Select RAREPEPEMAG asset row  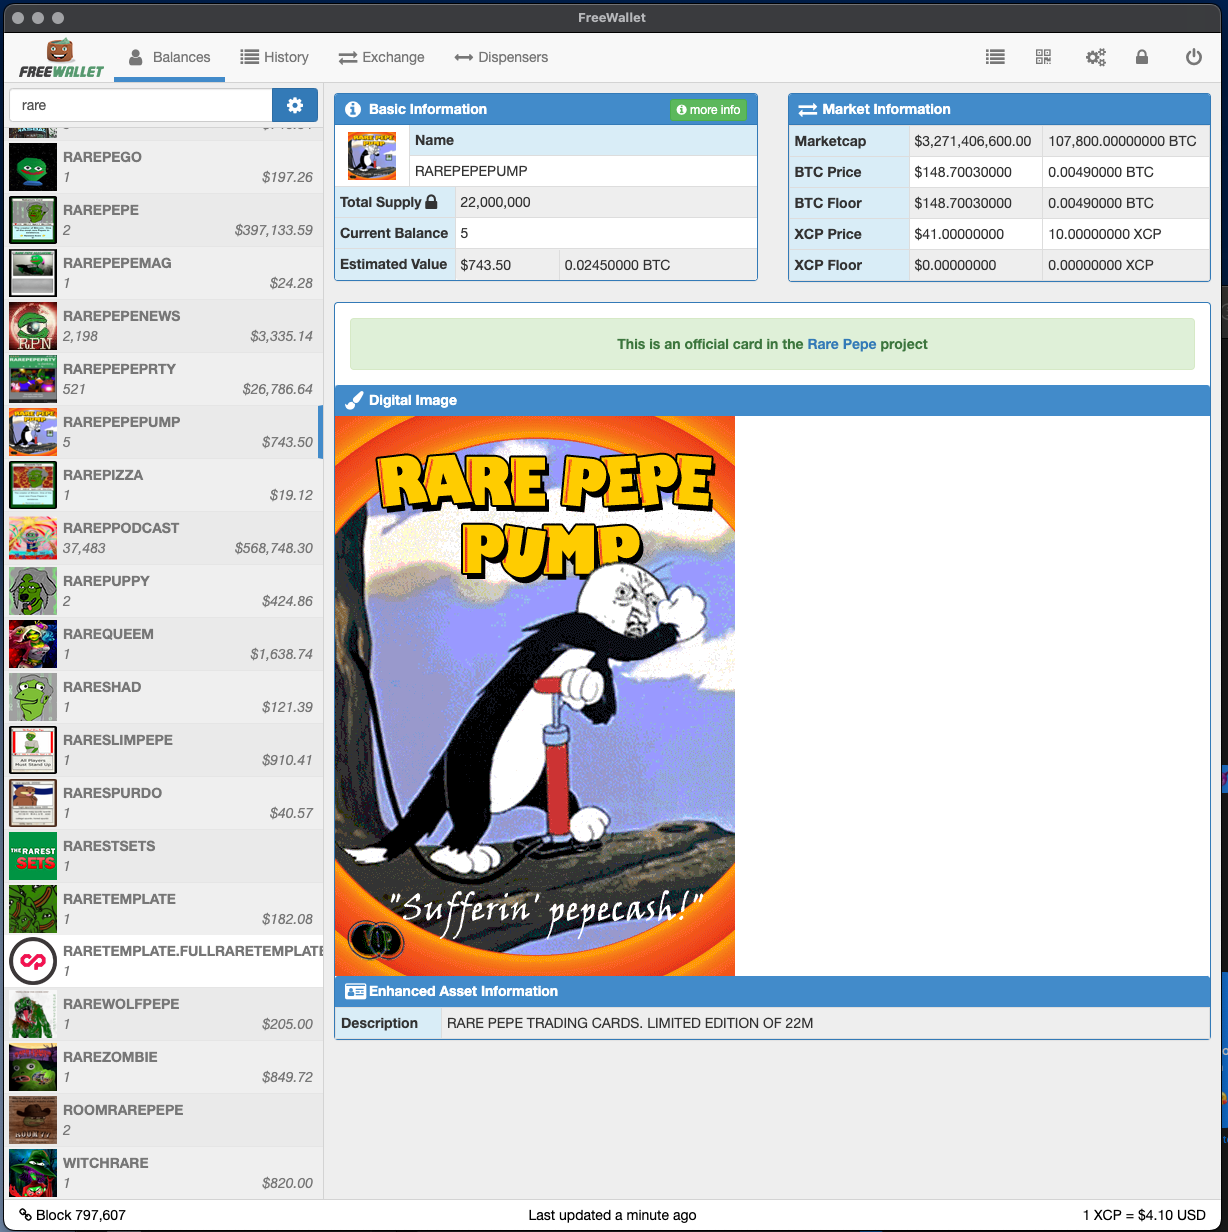(162, 273)
